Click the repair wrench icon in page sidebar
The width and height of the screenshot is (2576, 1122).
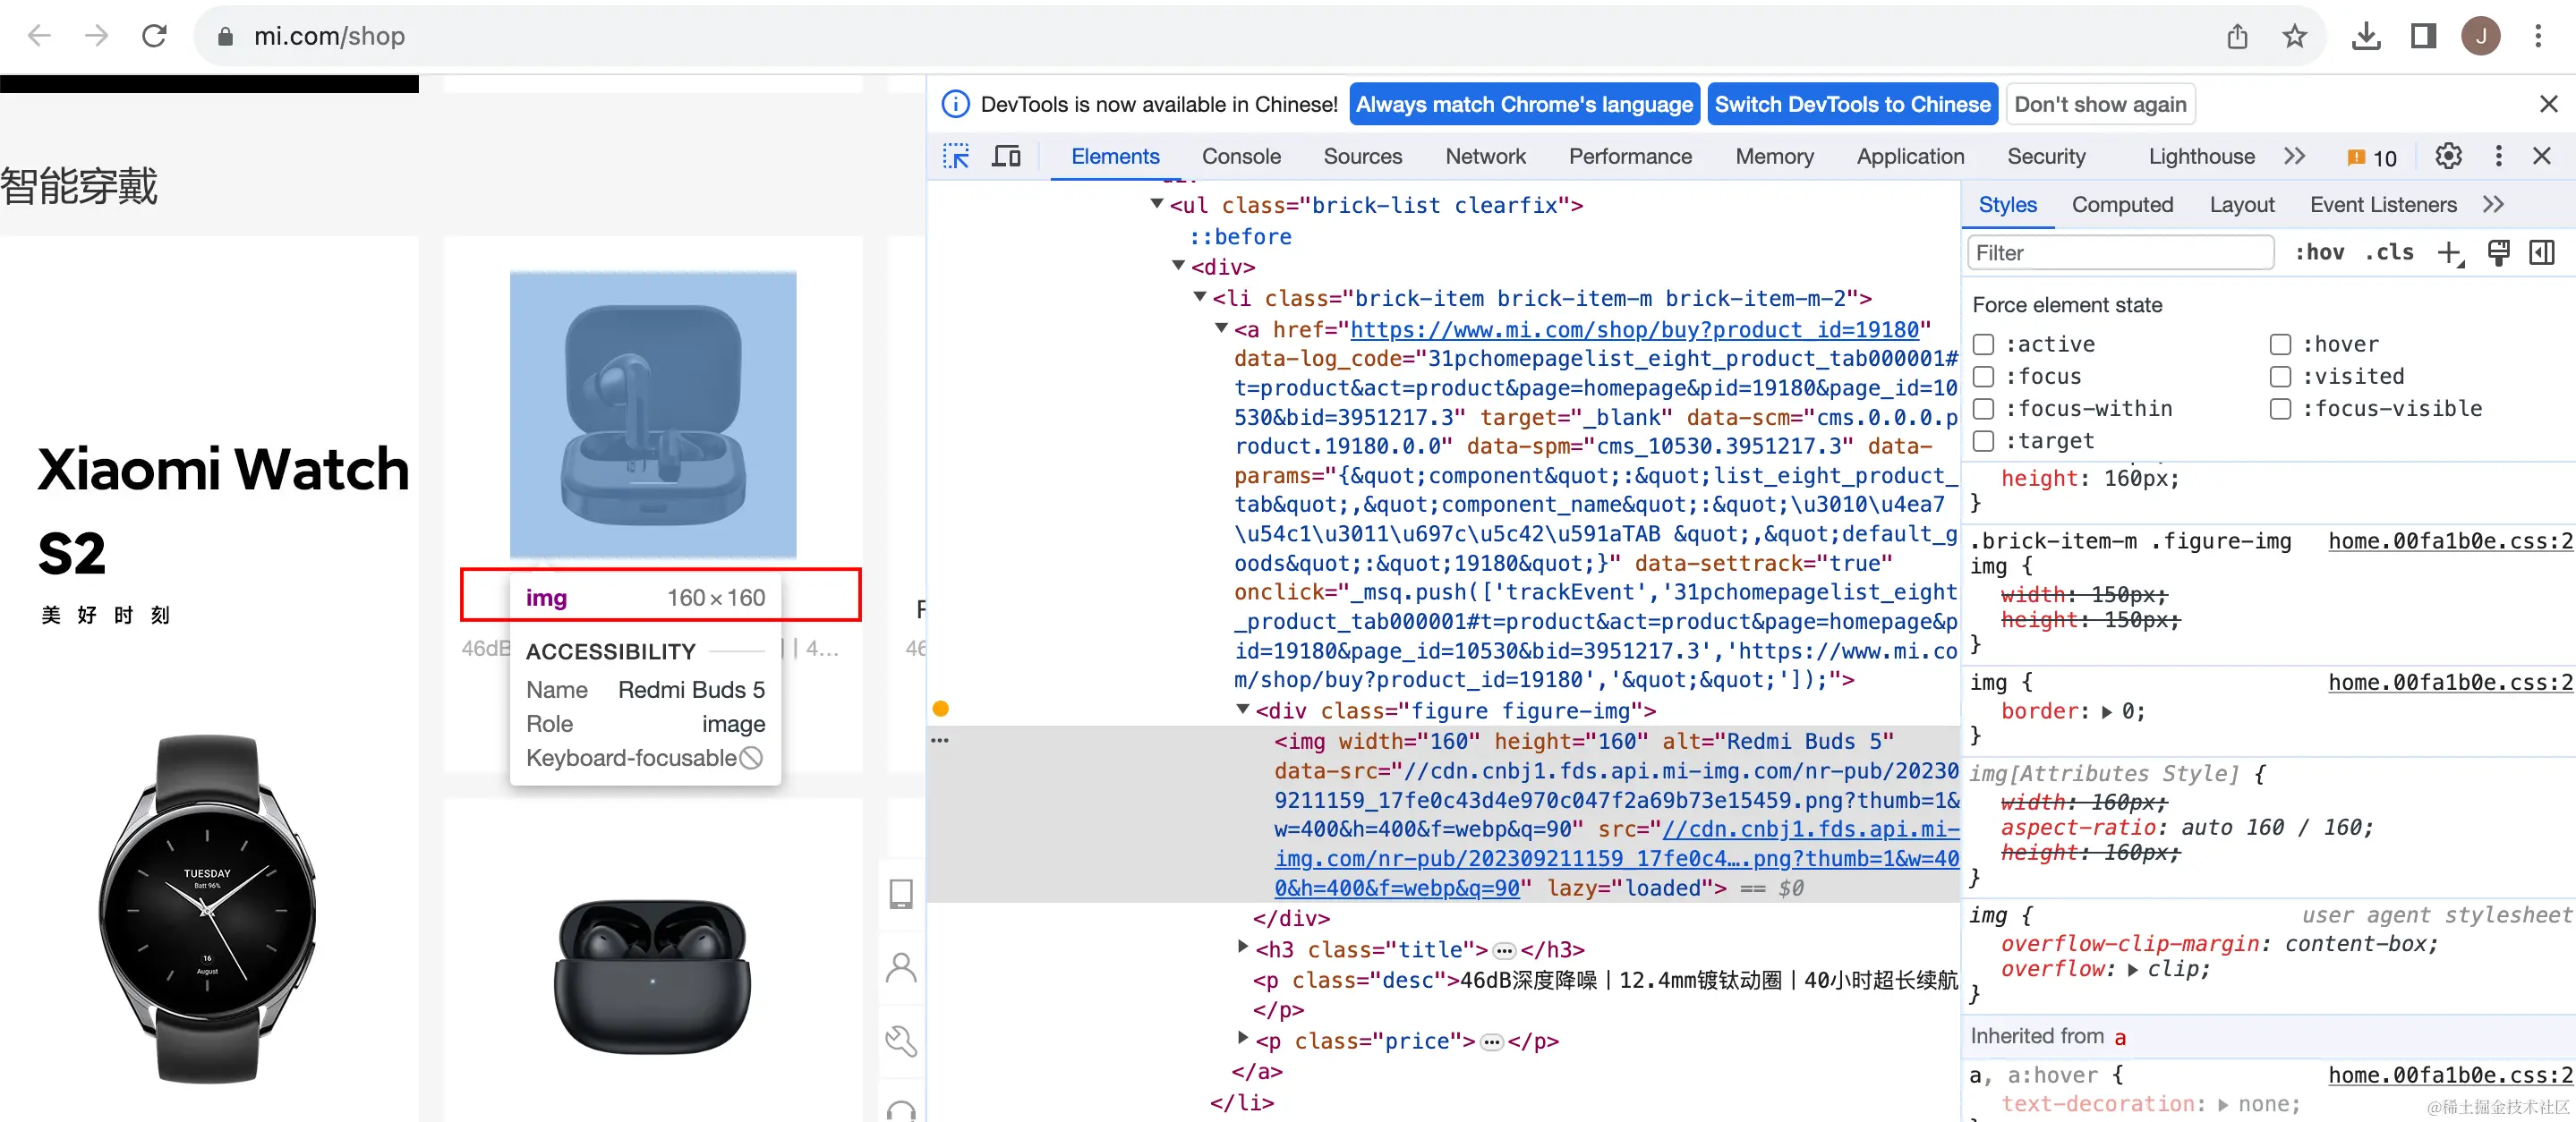tap(901, 1041)
